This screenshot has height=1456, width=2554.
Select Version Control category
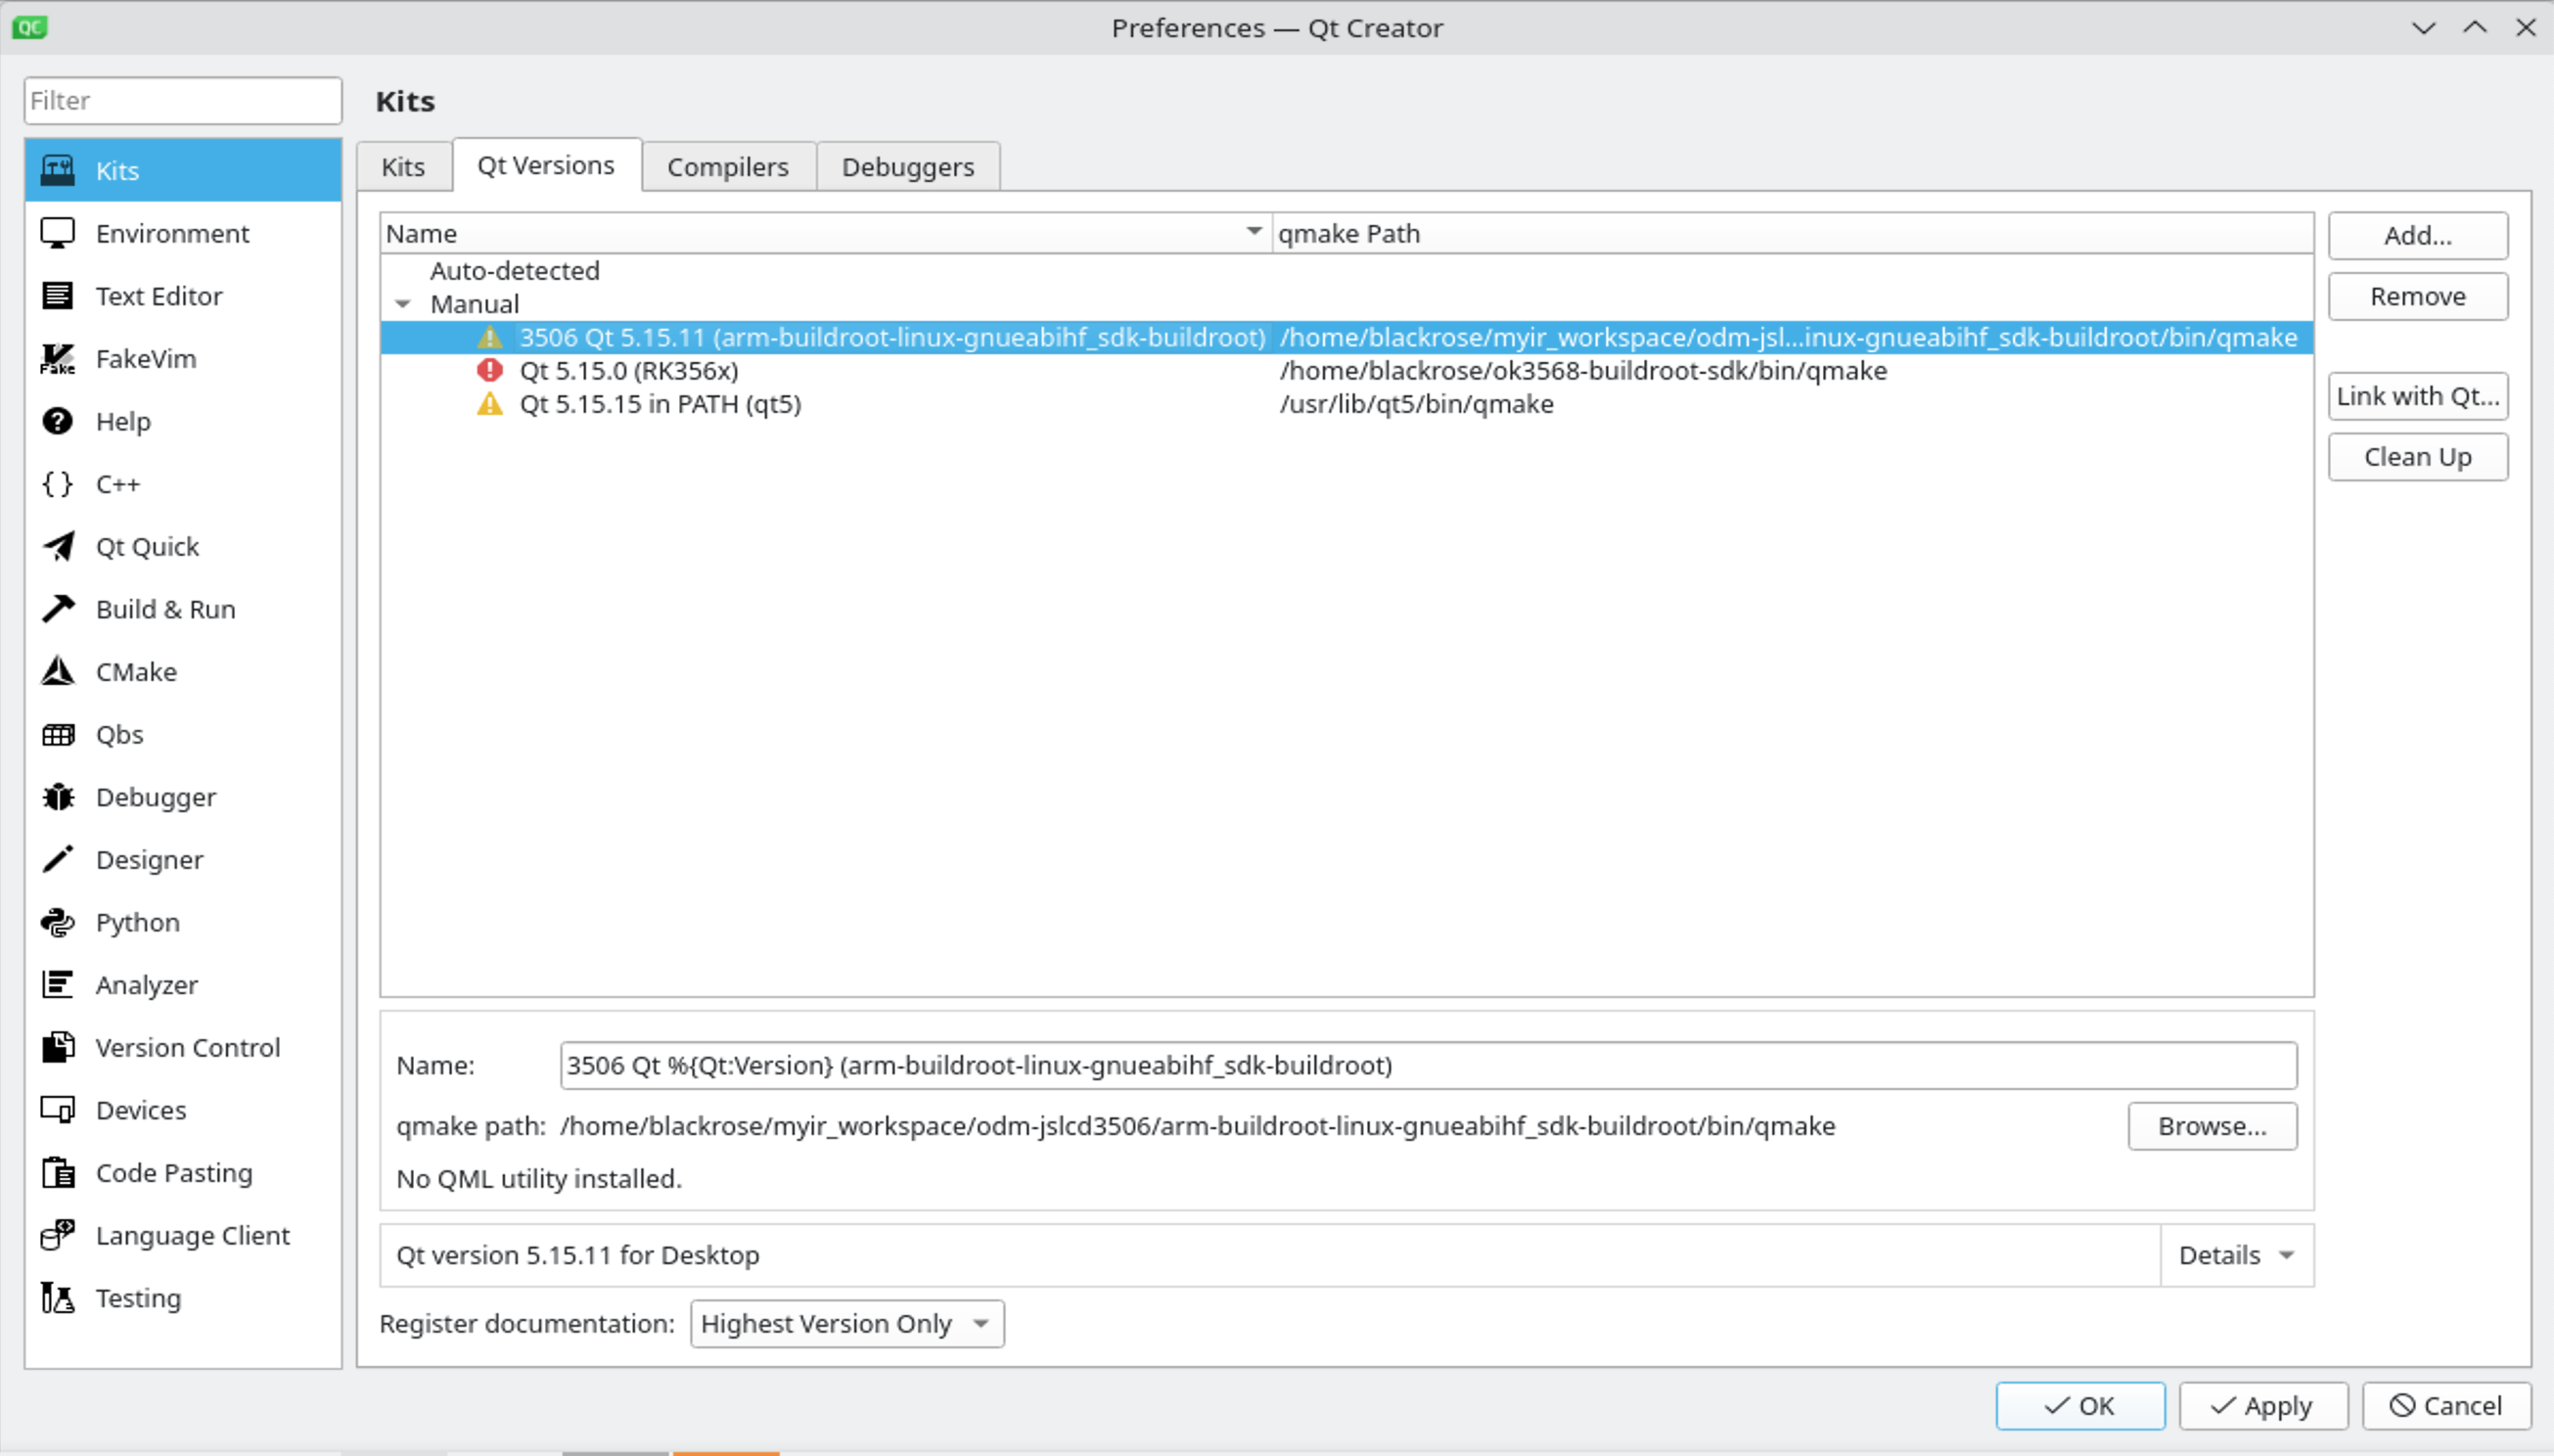click(x=183, y=1047)
